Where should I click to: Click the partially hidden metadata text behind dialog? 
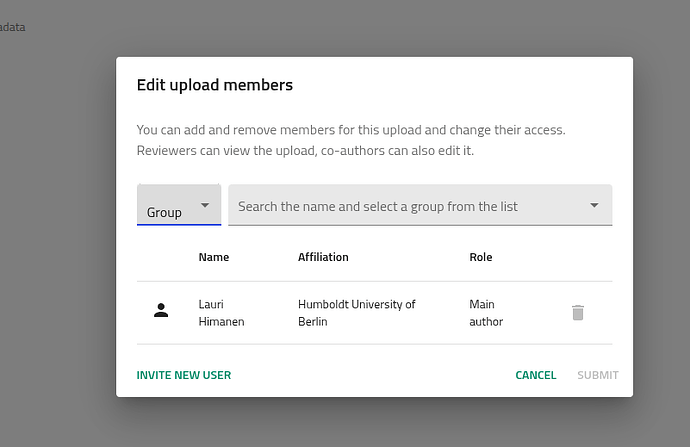[x=12, y=27]
